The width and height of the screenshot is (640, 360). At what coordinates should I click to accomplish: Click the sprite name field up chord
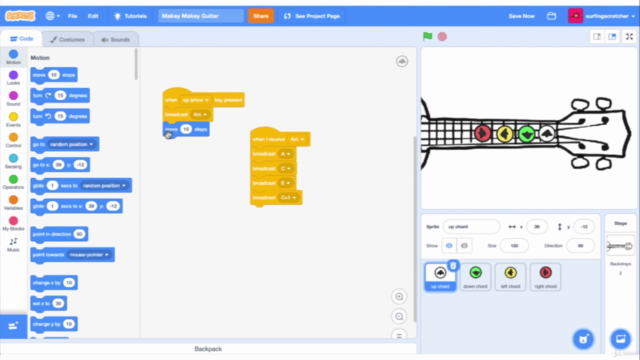(x=471, y=227)
